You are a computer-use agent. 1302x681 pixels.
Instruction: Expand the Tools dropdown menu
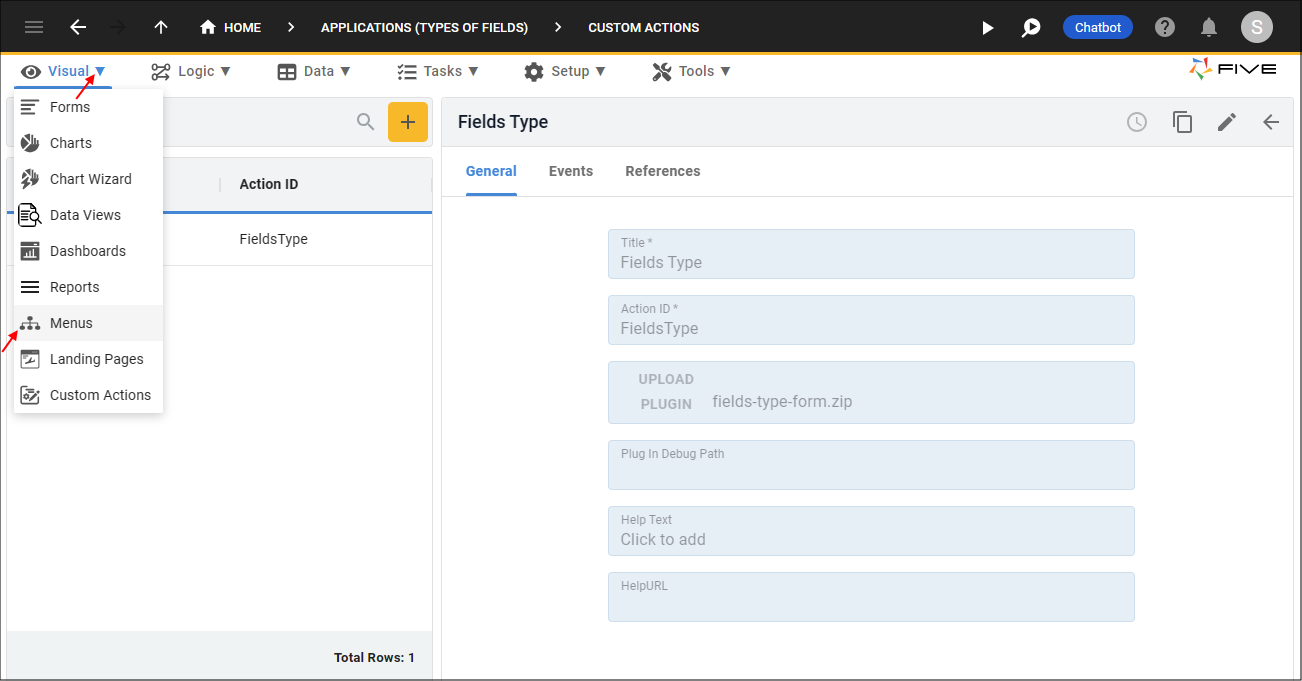pyautogui.click(x=691, y=71)
